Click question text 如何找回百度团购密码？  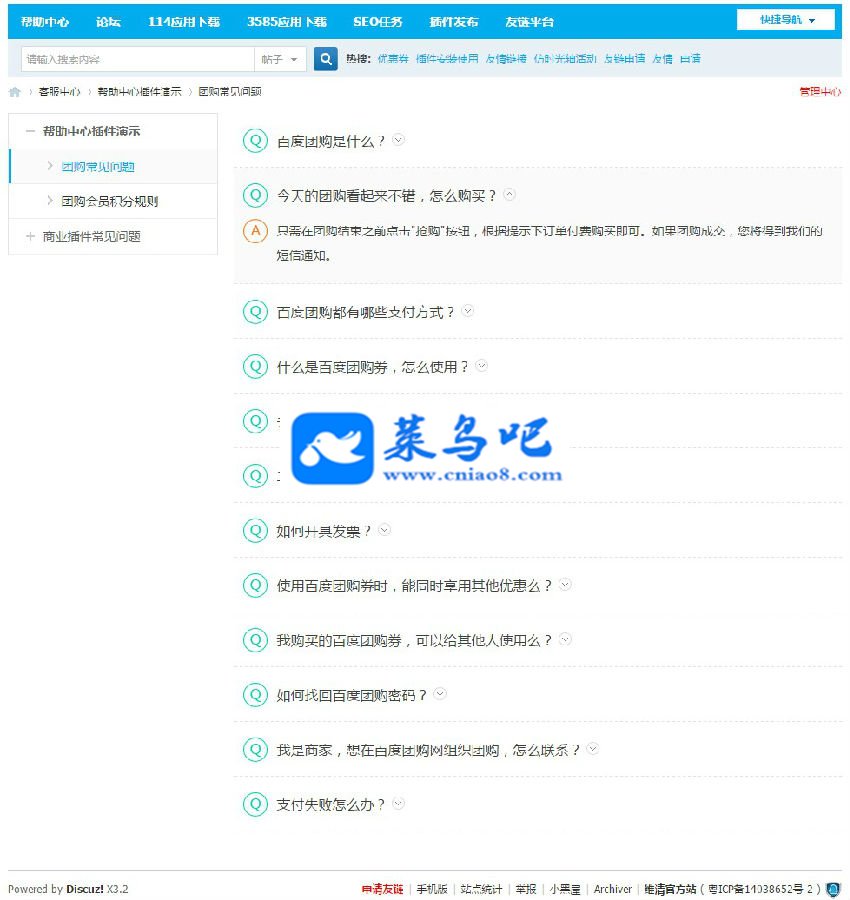352,695
